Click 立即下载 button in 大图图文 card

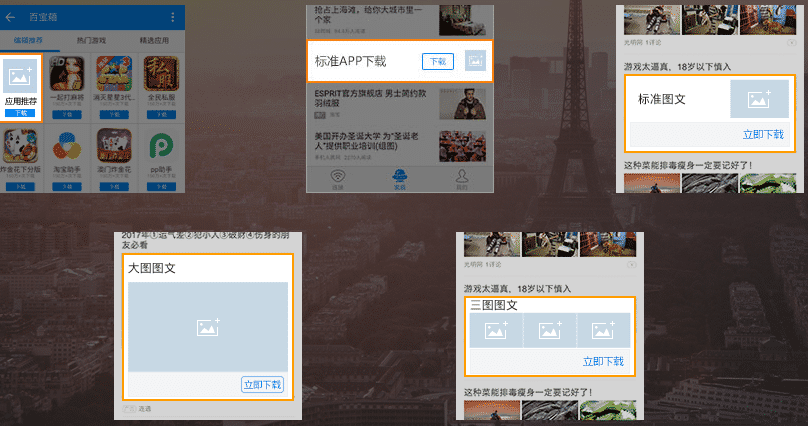tap(262, 384)
